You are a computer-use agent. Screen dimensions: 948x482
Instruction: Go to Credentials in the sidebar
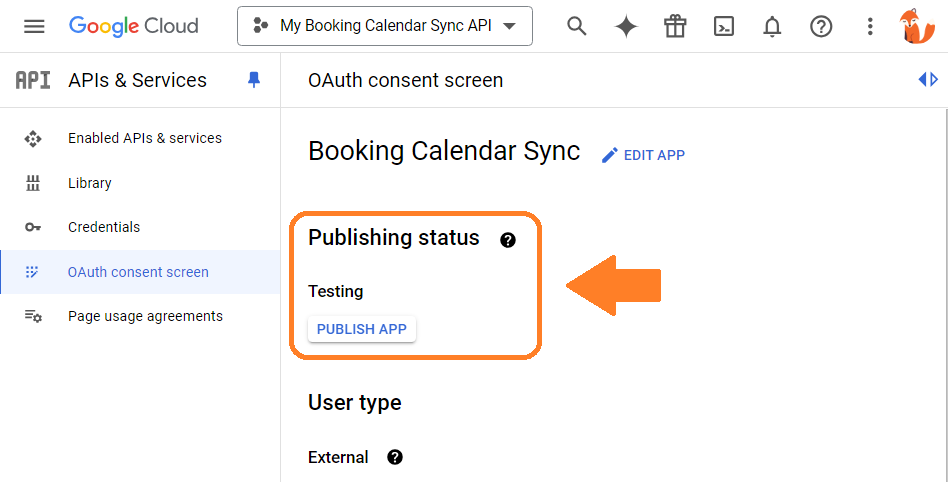pos(140,227)
